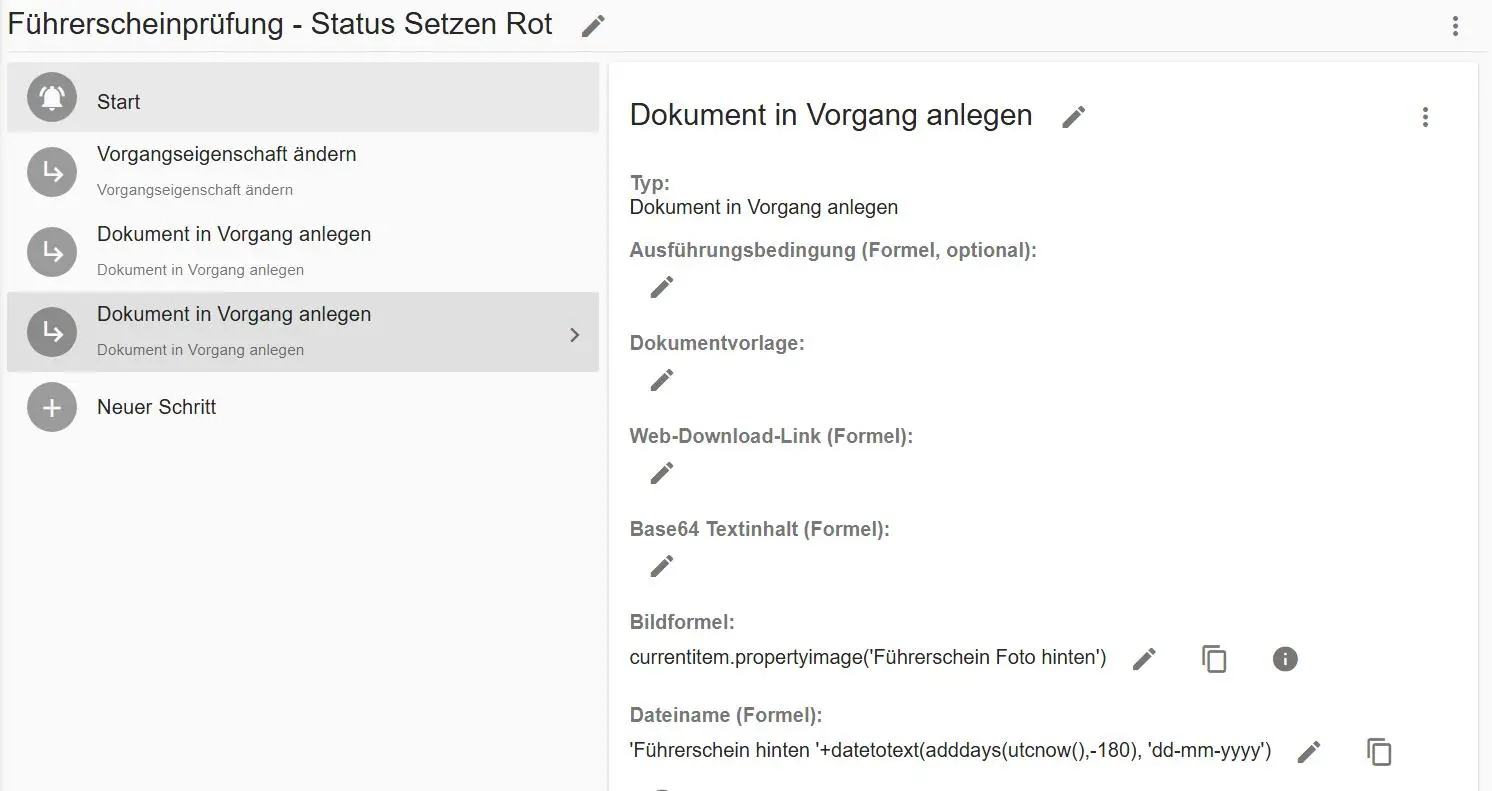Edit the step title next to Dokument in Vorgang anlegen
1492x791 pixels.
click(x=1073, y=117)
